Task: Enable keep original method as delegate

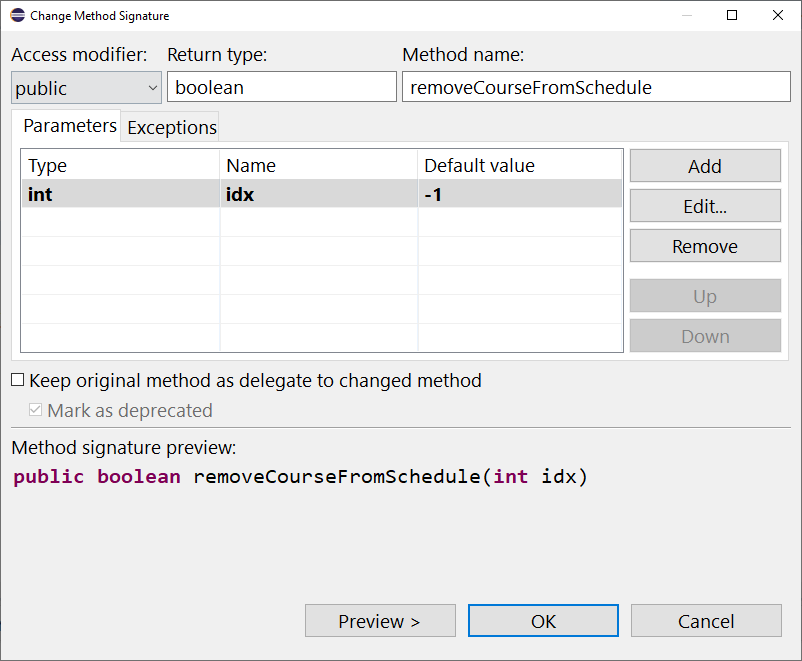Action: pyautogui.click(x=16, y=381)
